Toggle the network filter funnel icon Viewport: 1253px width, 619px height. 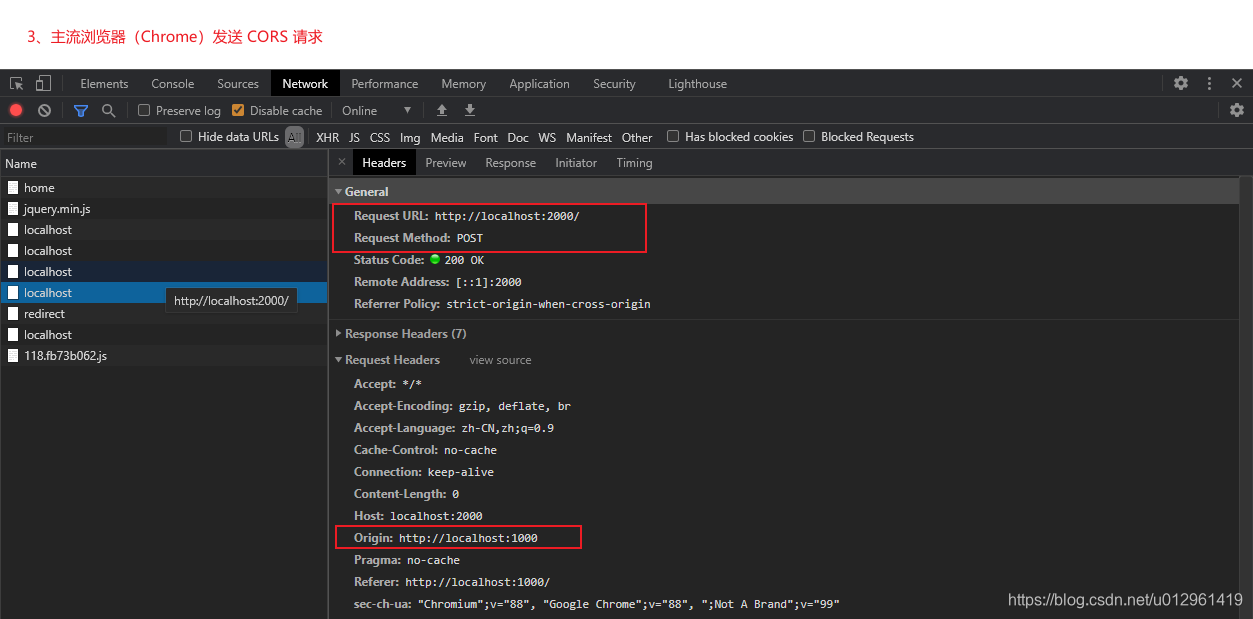coord(81,111)
